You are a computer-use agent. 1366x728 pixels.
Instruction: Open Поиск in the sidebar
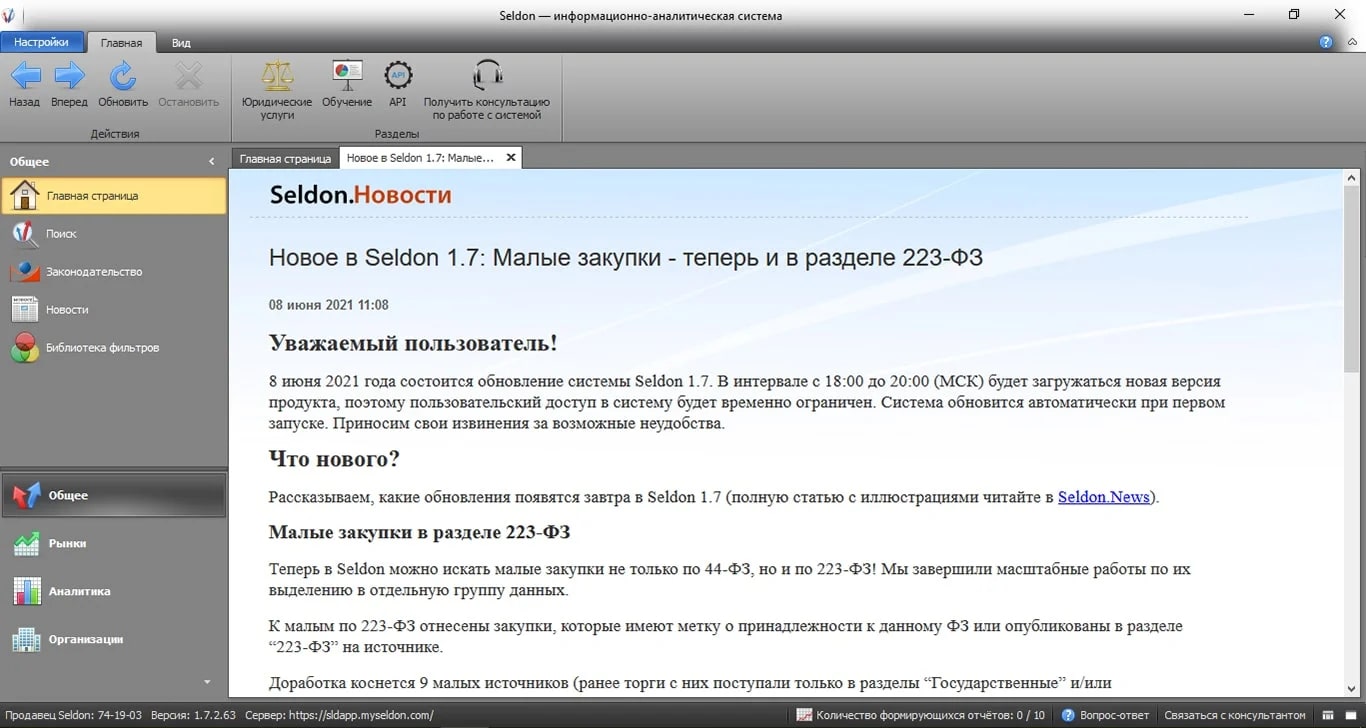[x=114, y=234]
